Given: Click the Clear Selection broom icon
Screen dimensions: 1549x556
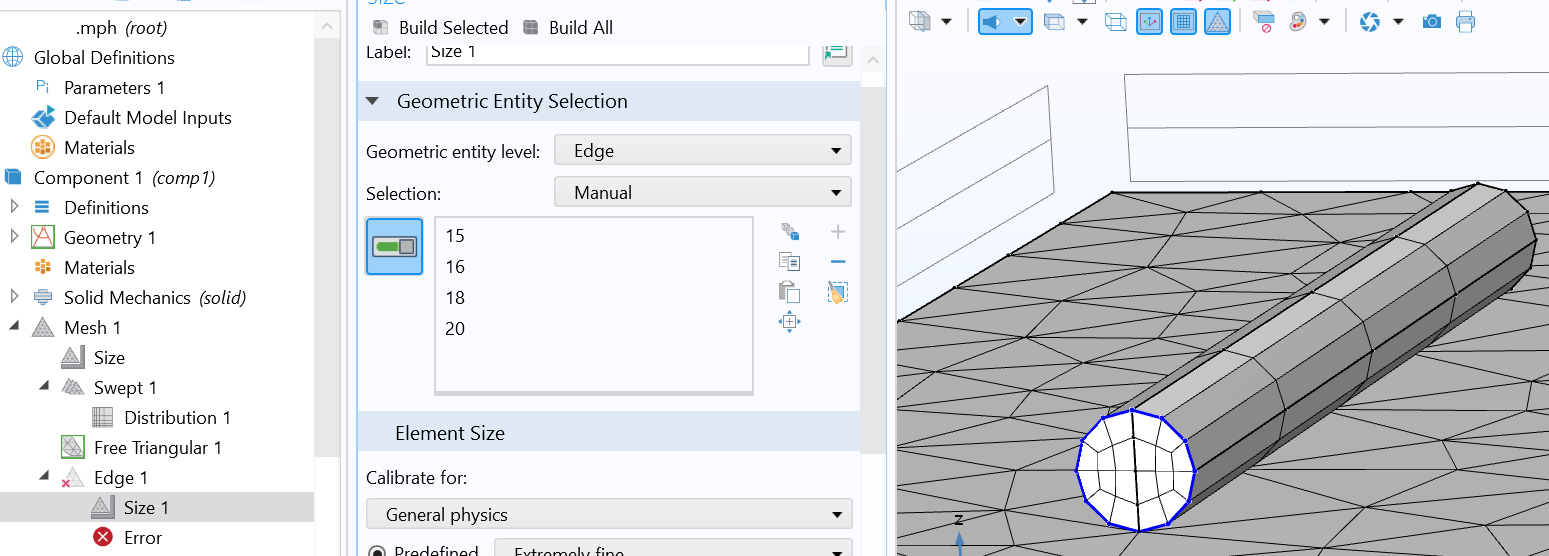Looking at the screenshot, I should (838, 292).
